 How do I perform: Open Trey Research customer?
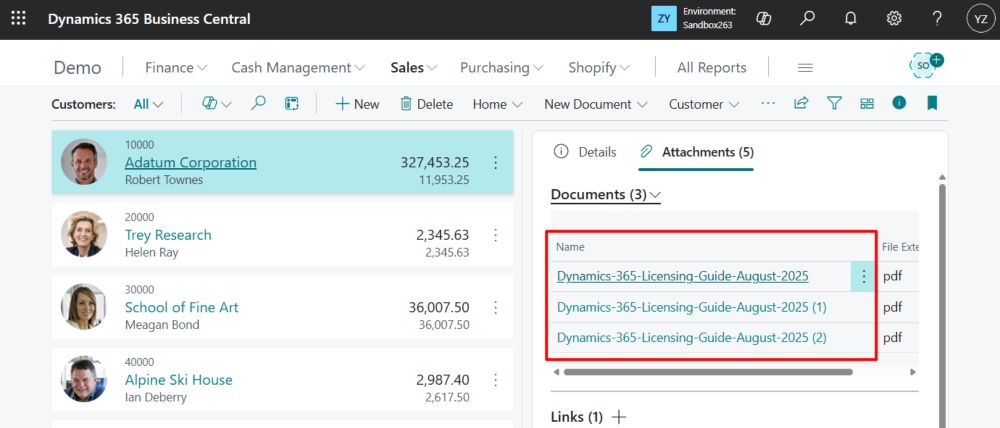point(168,235)
